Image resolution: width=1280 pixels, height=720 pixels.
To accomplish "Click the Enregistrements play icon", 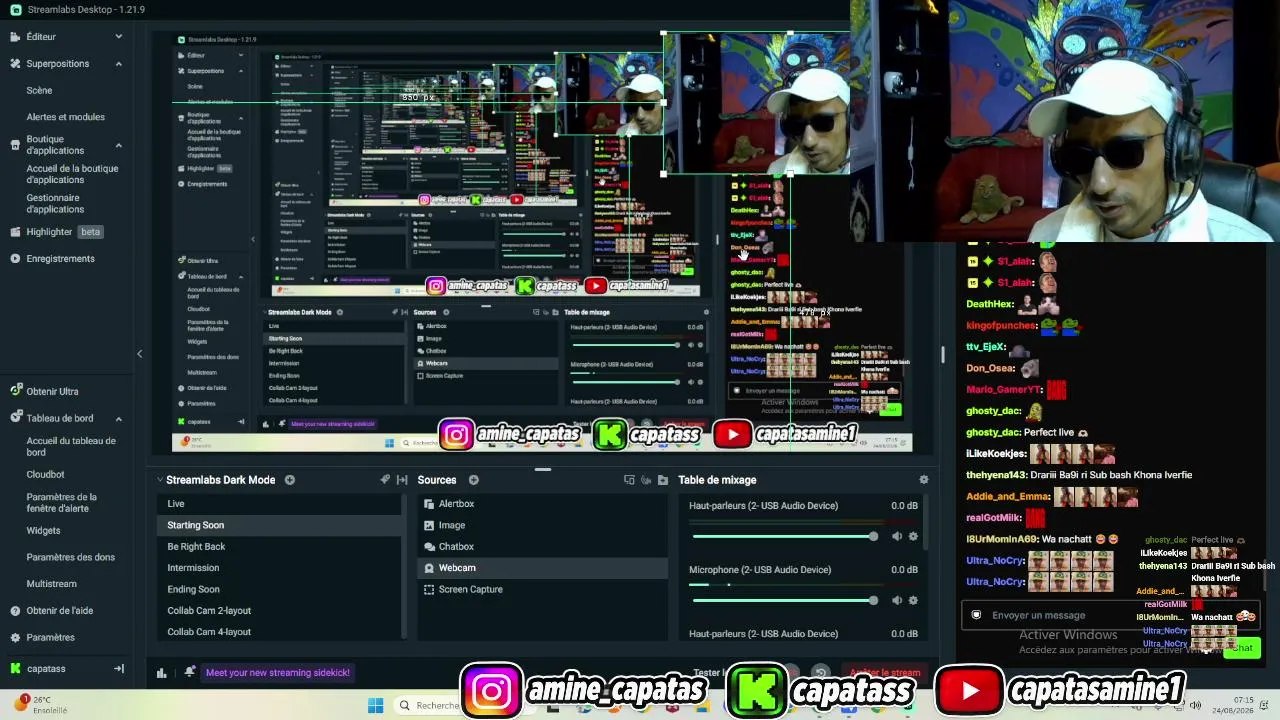I will click(x=15, y=259).
